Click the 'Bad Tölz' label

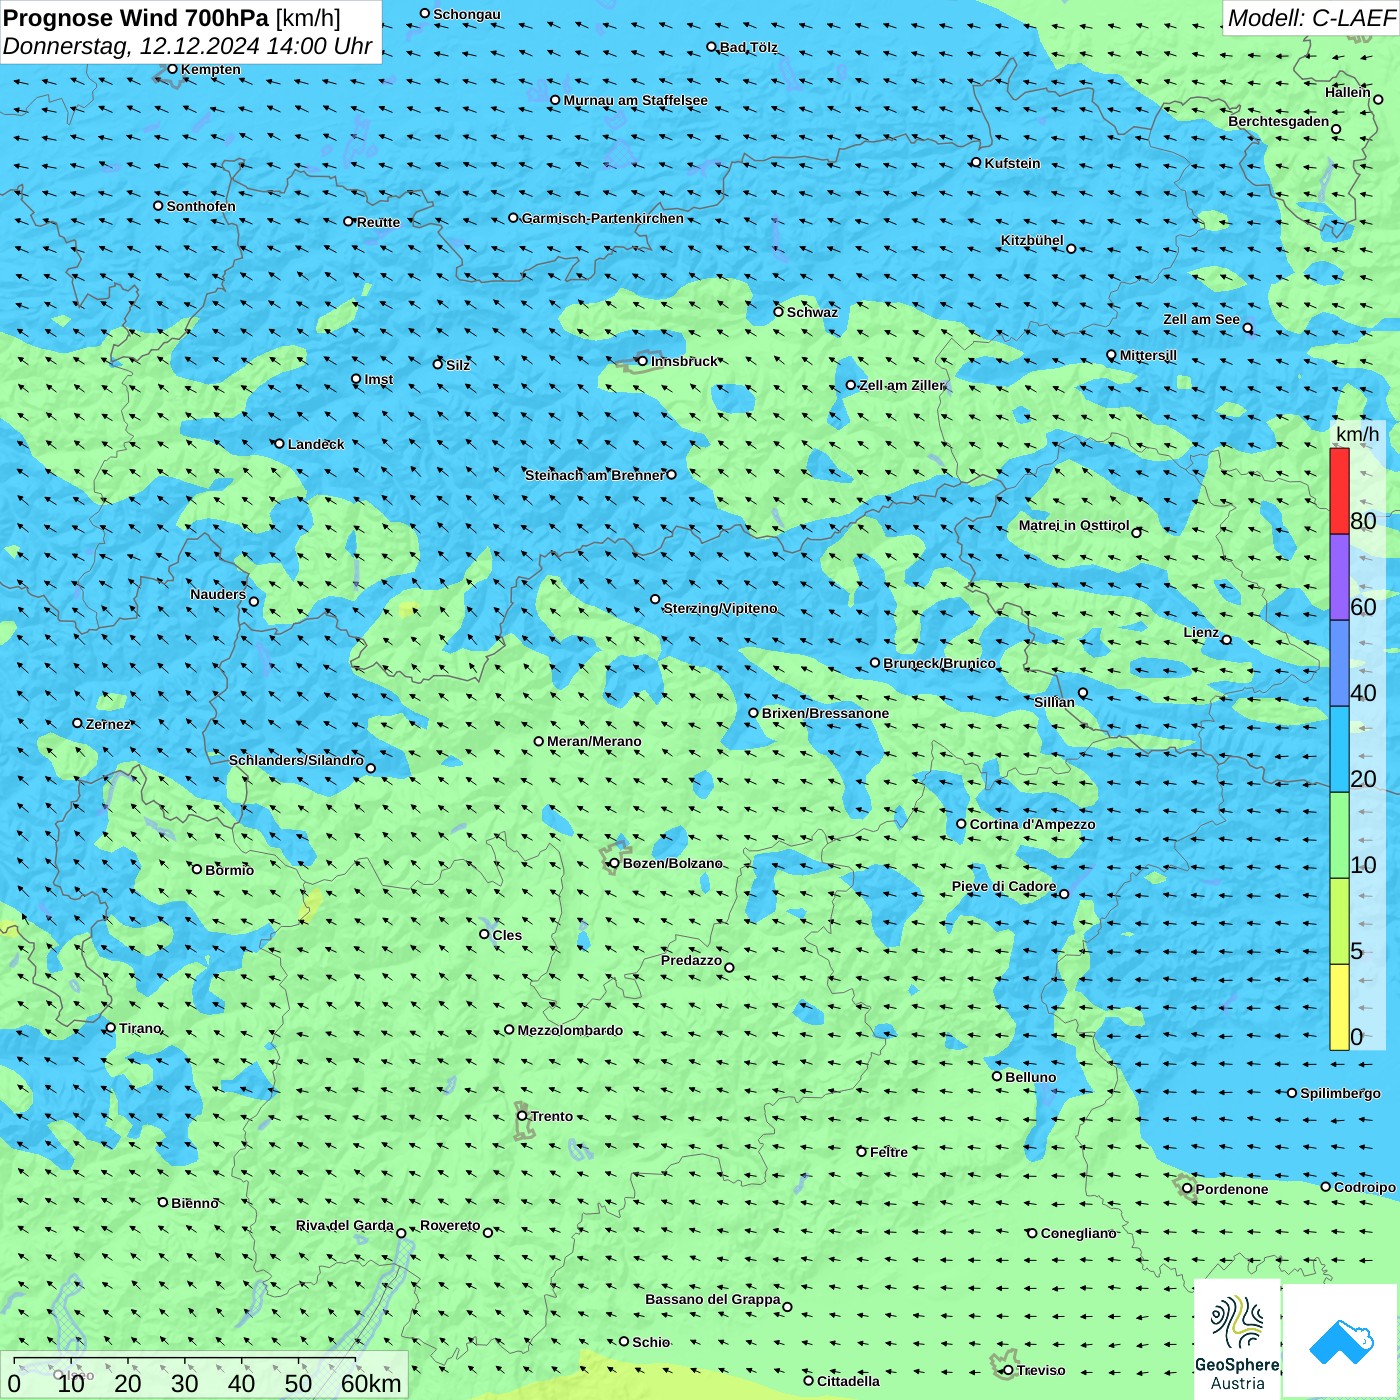click(x=748, y=47)
